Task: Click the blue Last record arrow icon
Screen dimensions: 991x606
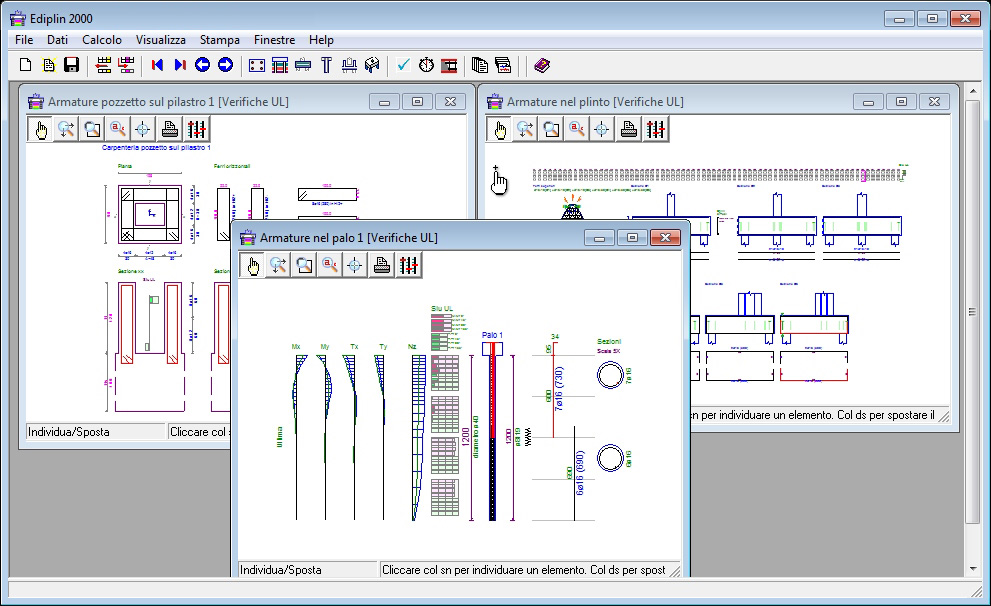Action: pyautogui.click(x=180, y=65)
